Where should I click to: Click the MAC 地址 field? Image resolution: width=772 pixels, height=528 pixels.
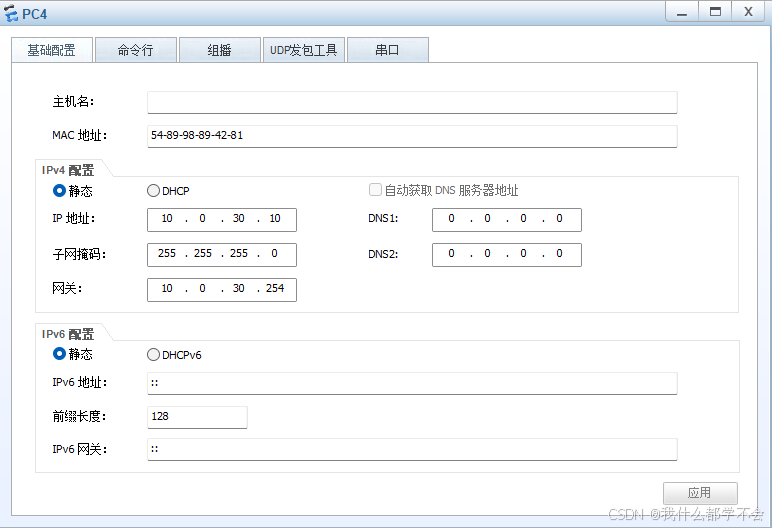pos(412,136)
